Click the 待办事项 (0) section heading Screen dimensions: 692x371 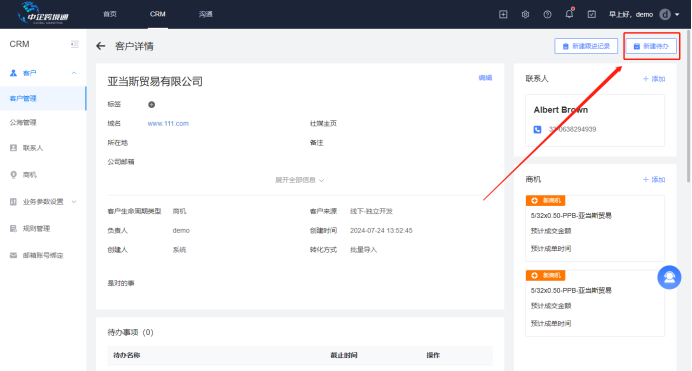pos(130,333)
